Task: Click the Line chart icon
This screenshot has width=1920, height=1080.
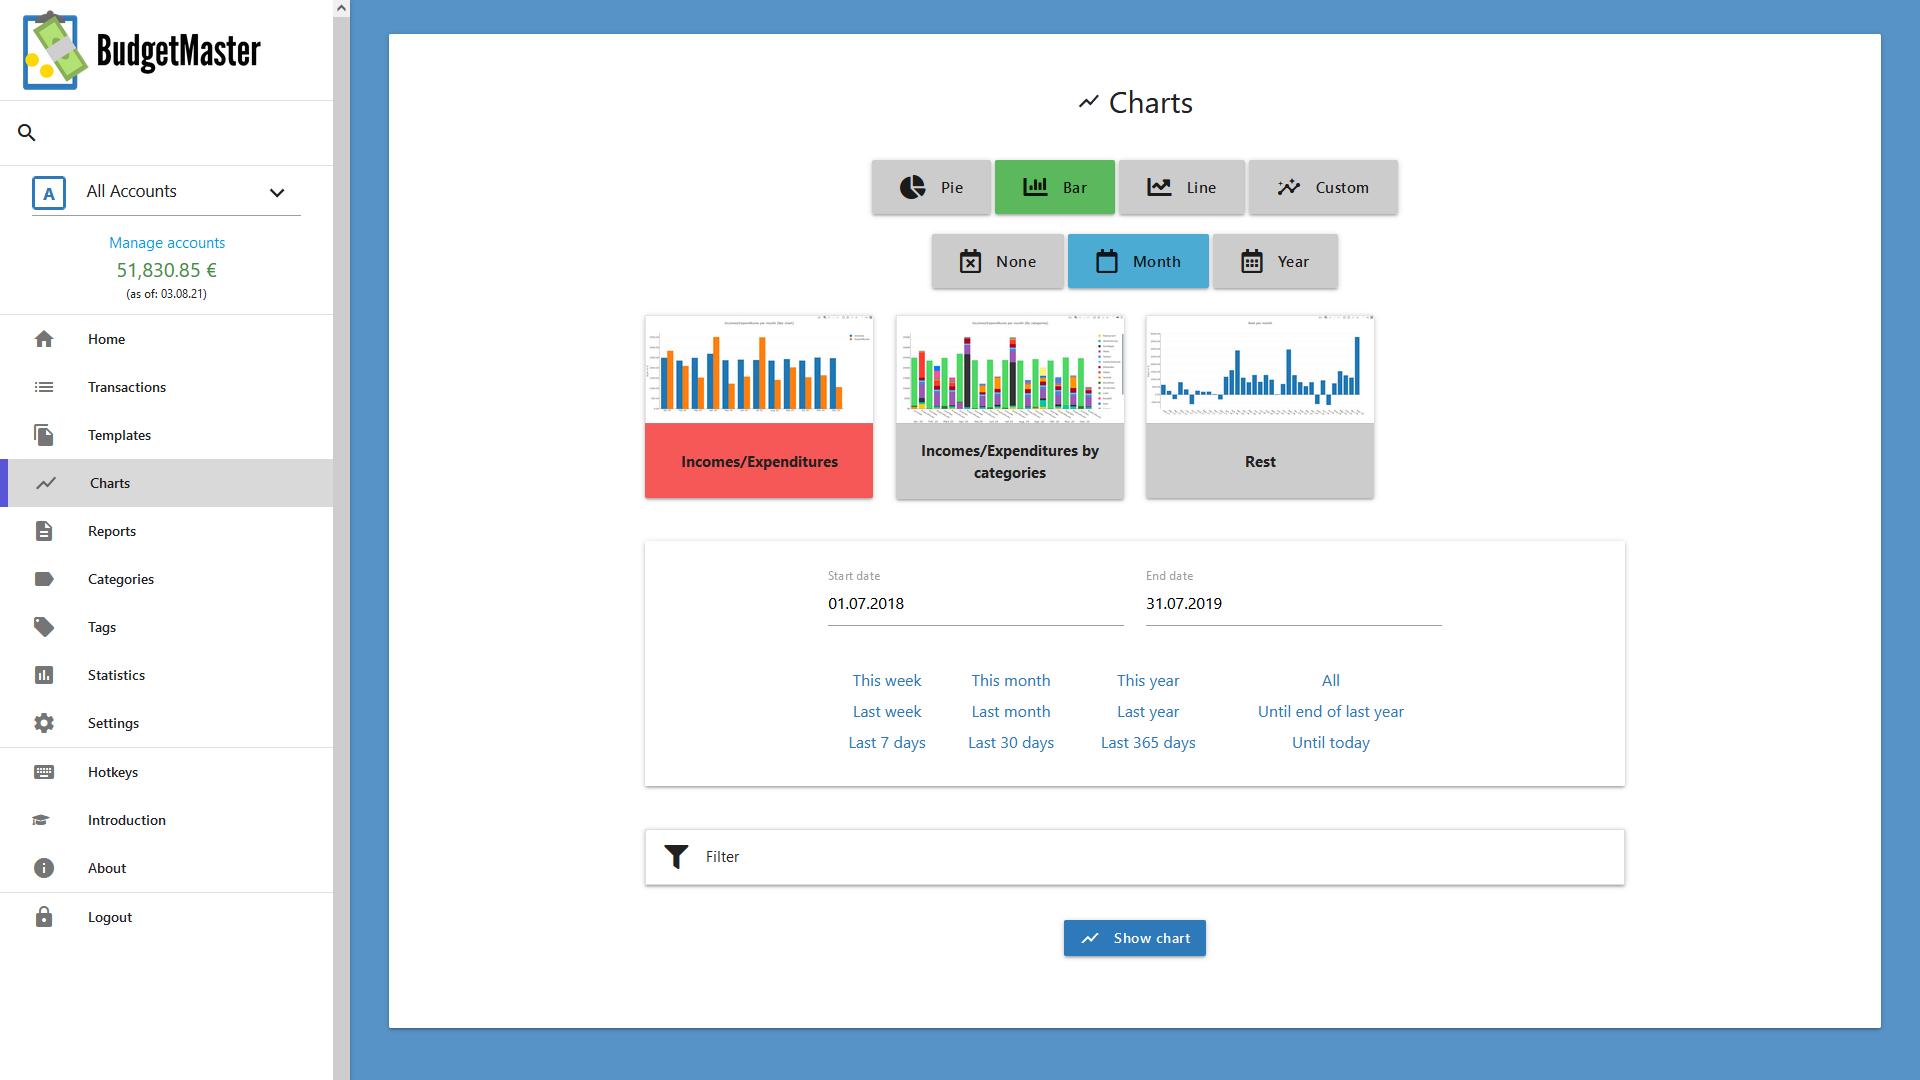Action: (x=1159, y=187)
